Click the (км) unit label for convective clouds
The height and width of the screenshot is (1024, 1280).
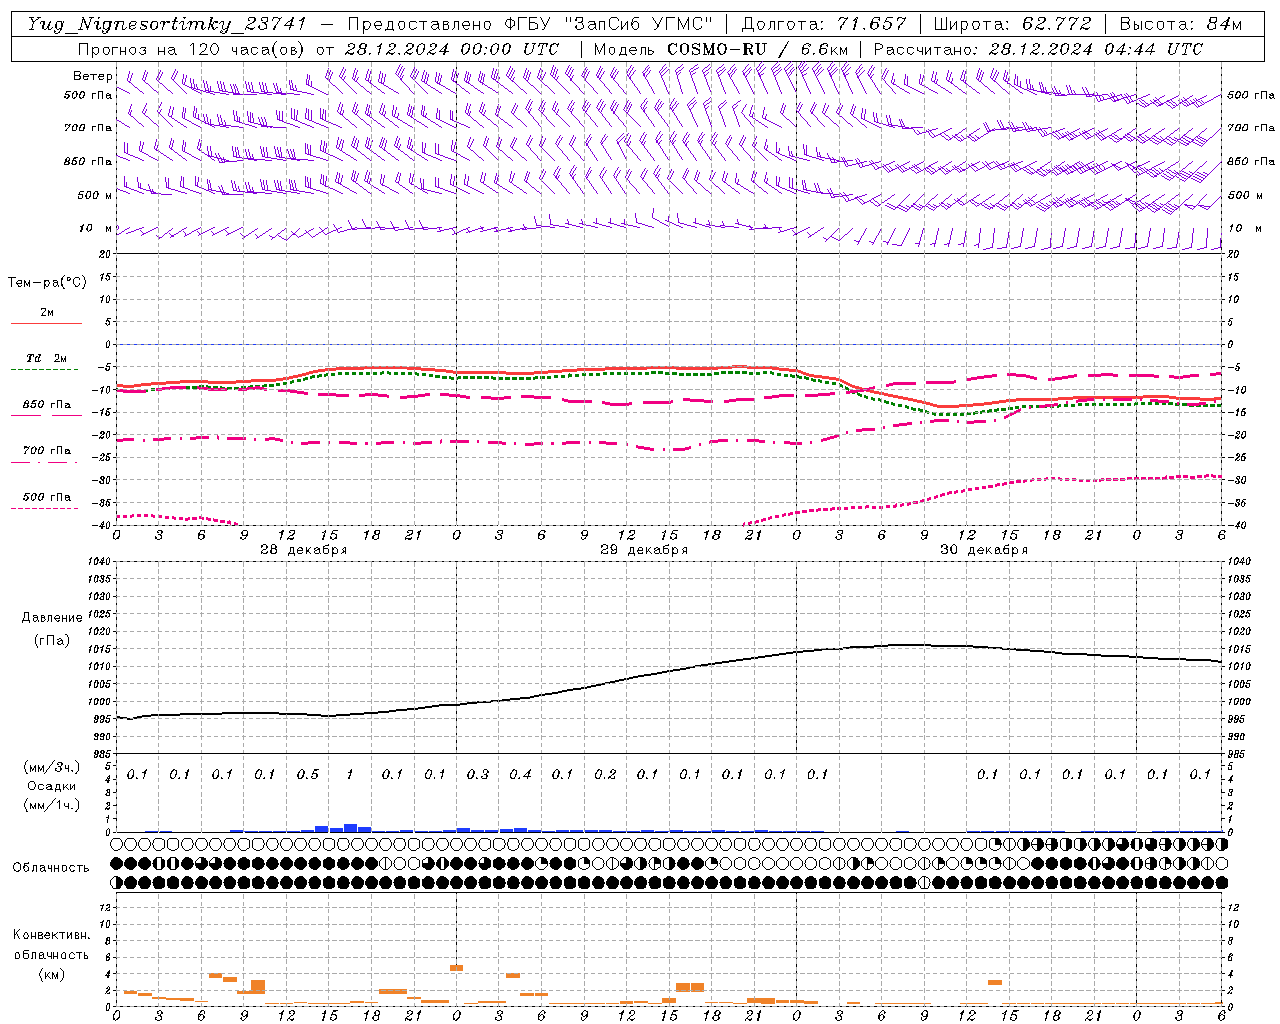51,973
